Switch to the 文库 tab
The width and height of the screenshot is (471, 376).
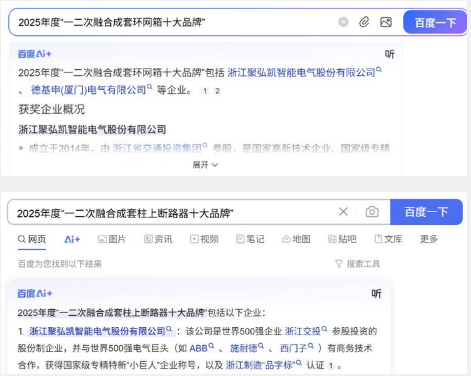(388, 239)
